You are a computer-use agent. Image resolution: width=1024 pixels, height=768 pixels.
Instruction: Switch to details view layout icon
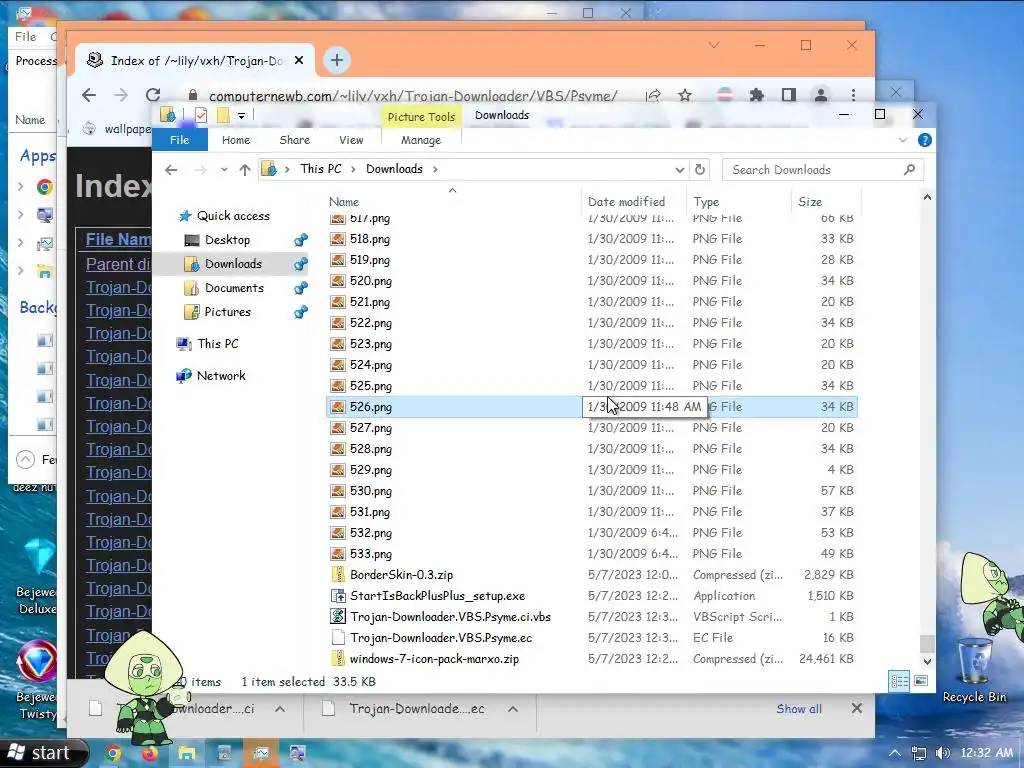[x=899, y=682]
